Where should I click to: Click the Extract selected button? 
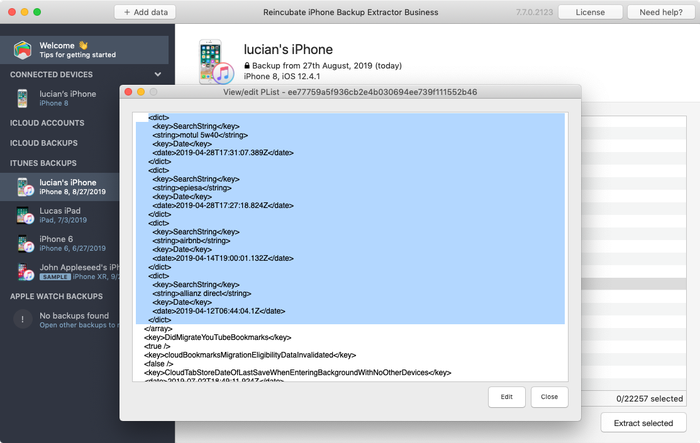click(643, 423)
